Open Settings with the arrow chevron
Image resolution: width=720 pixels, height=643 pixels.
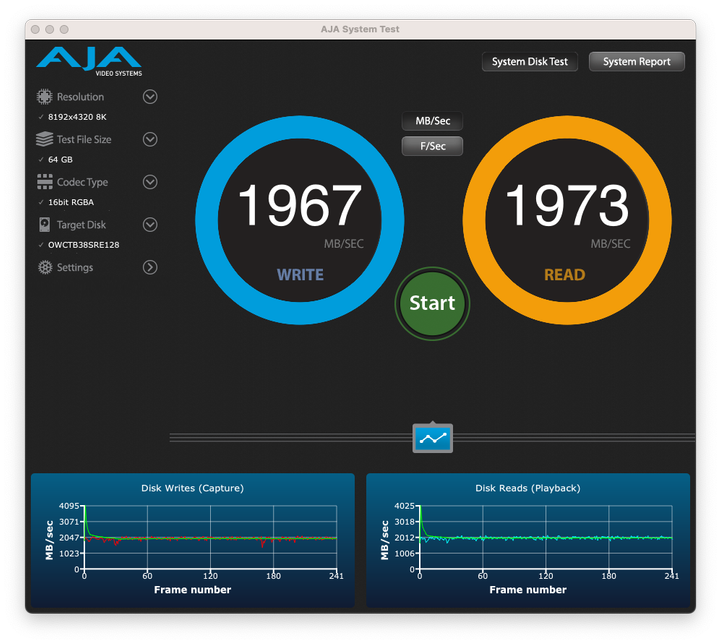point(150,268)
